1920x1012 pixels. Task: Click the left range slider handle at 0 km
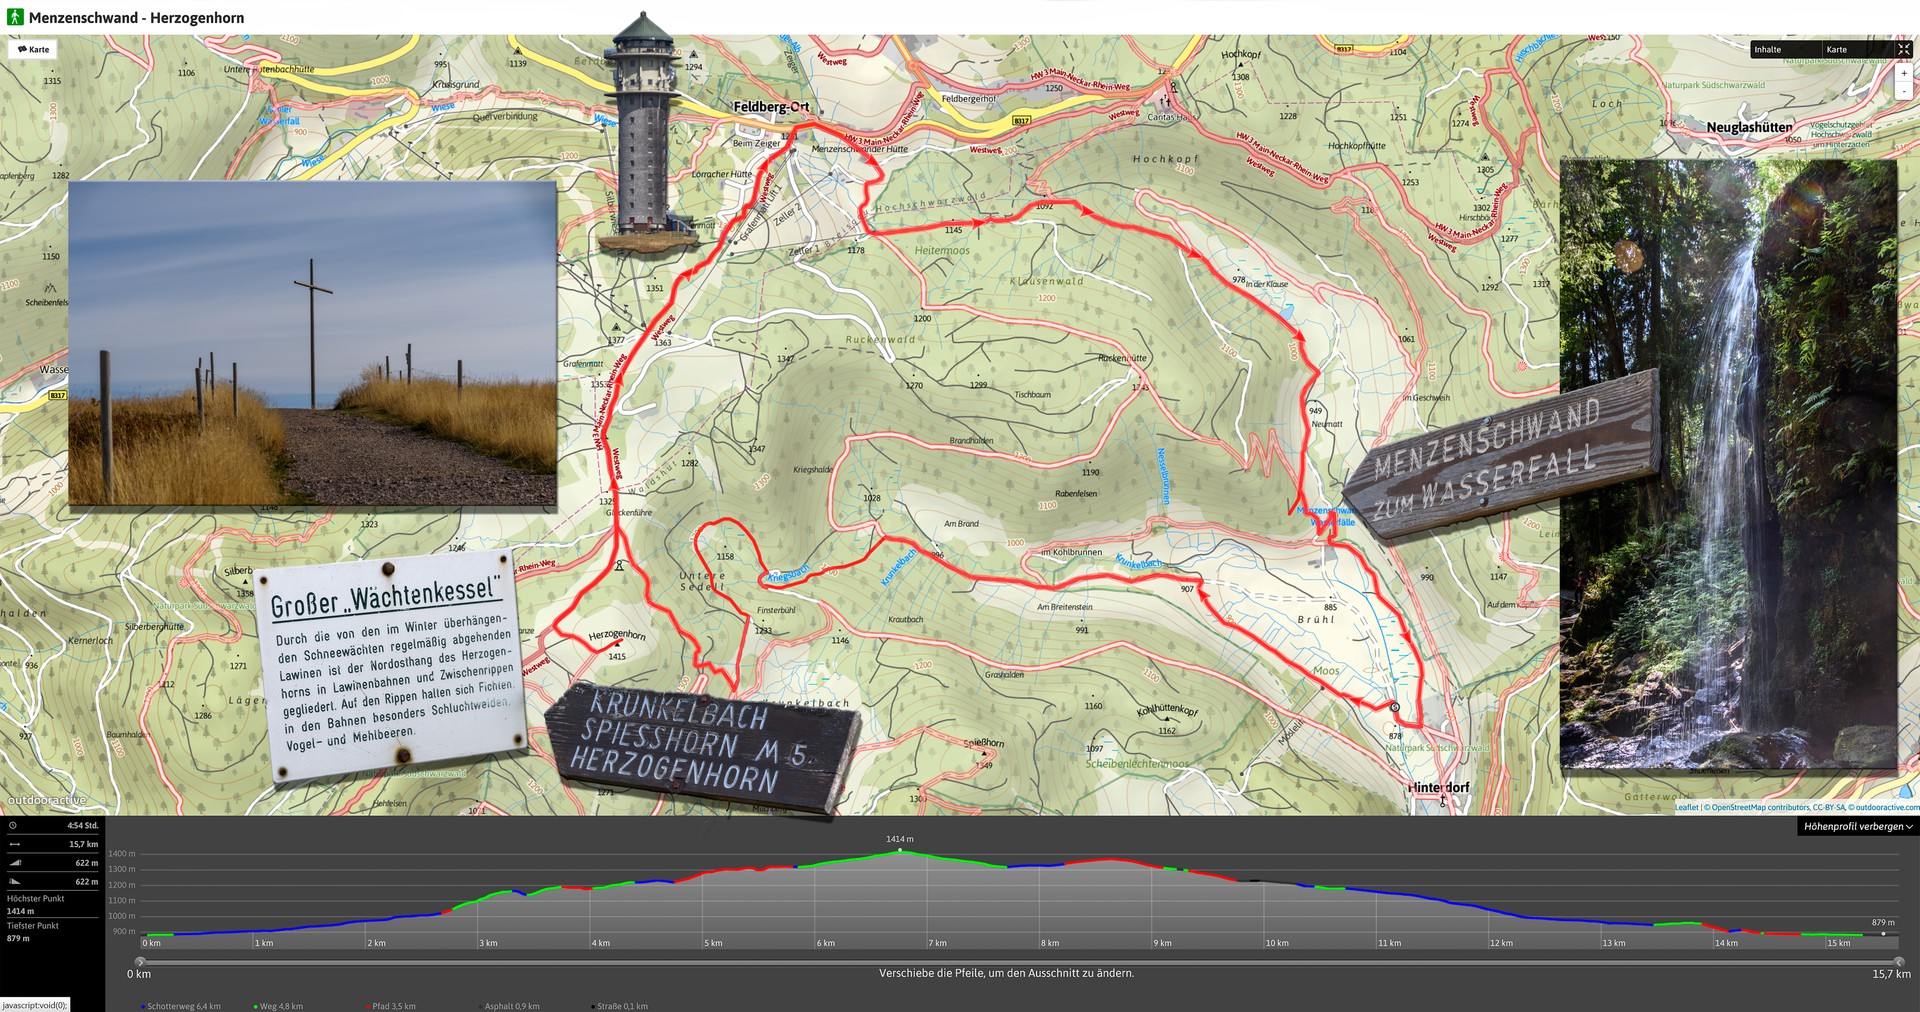click(140, 962)
